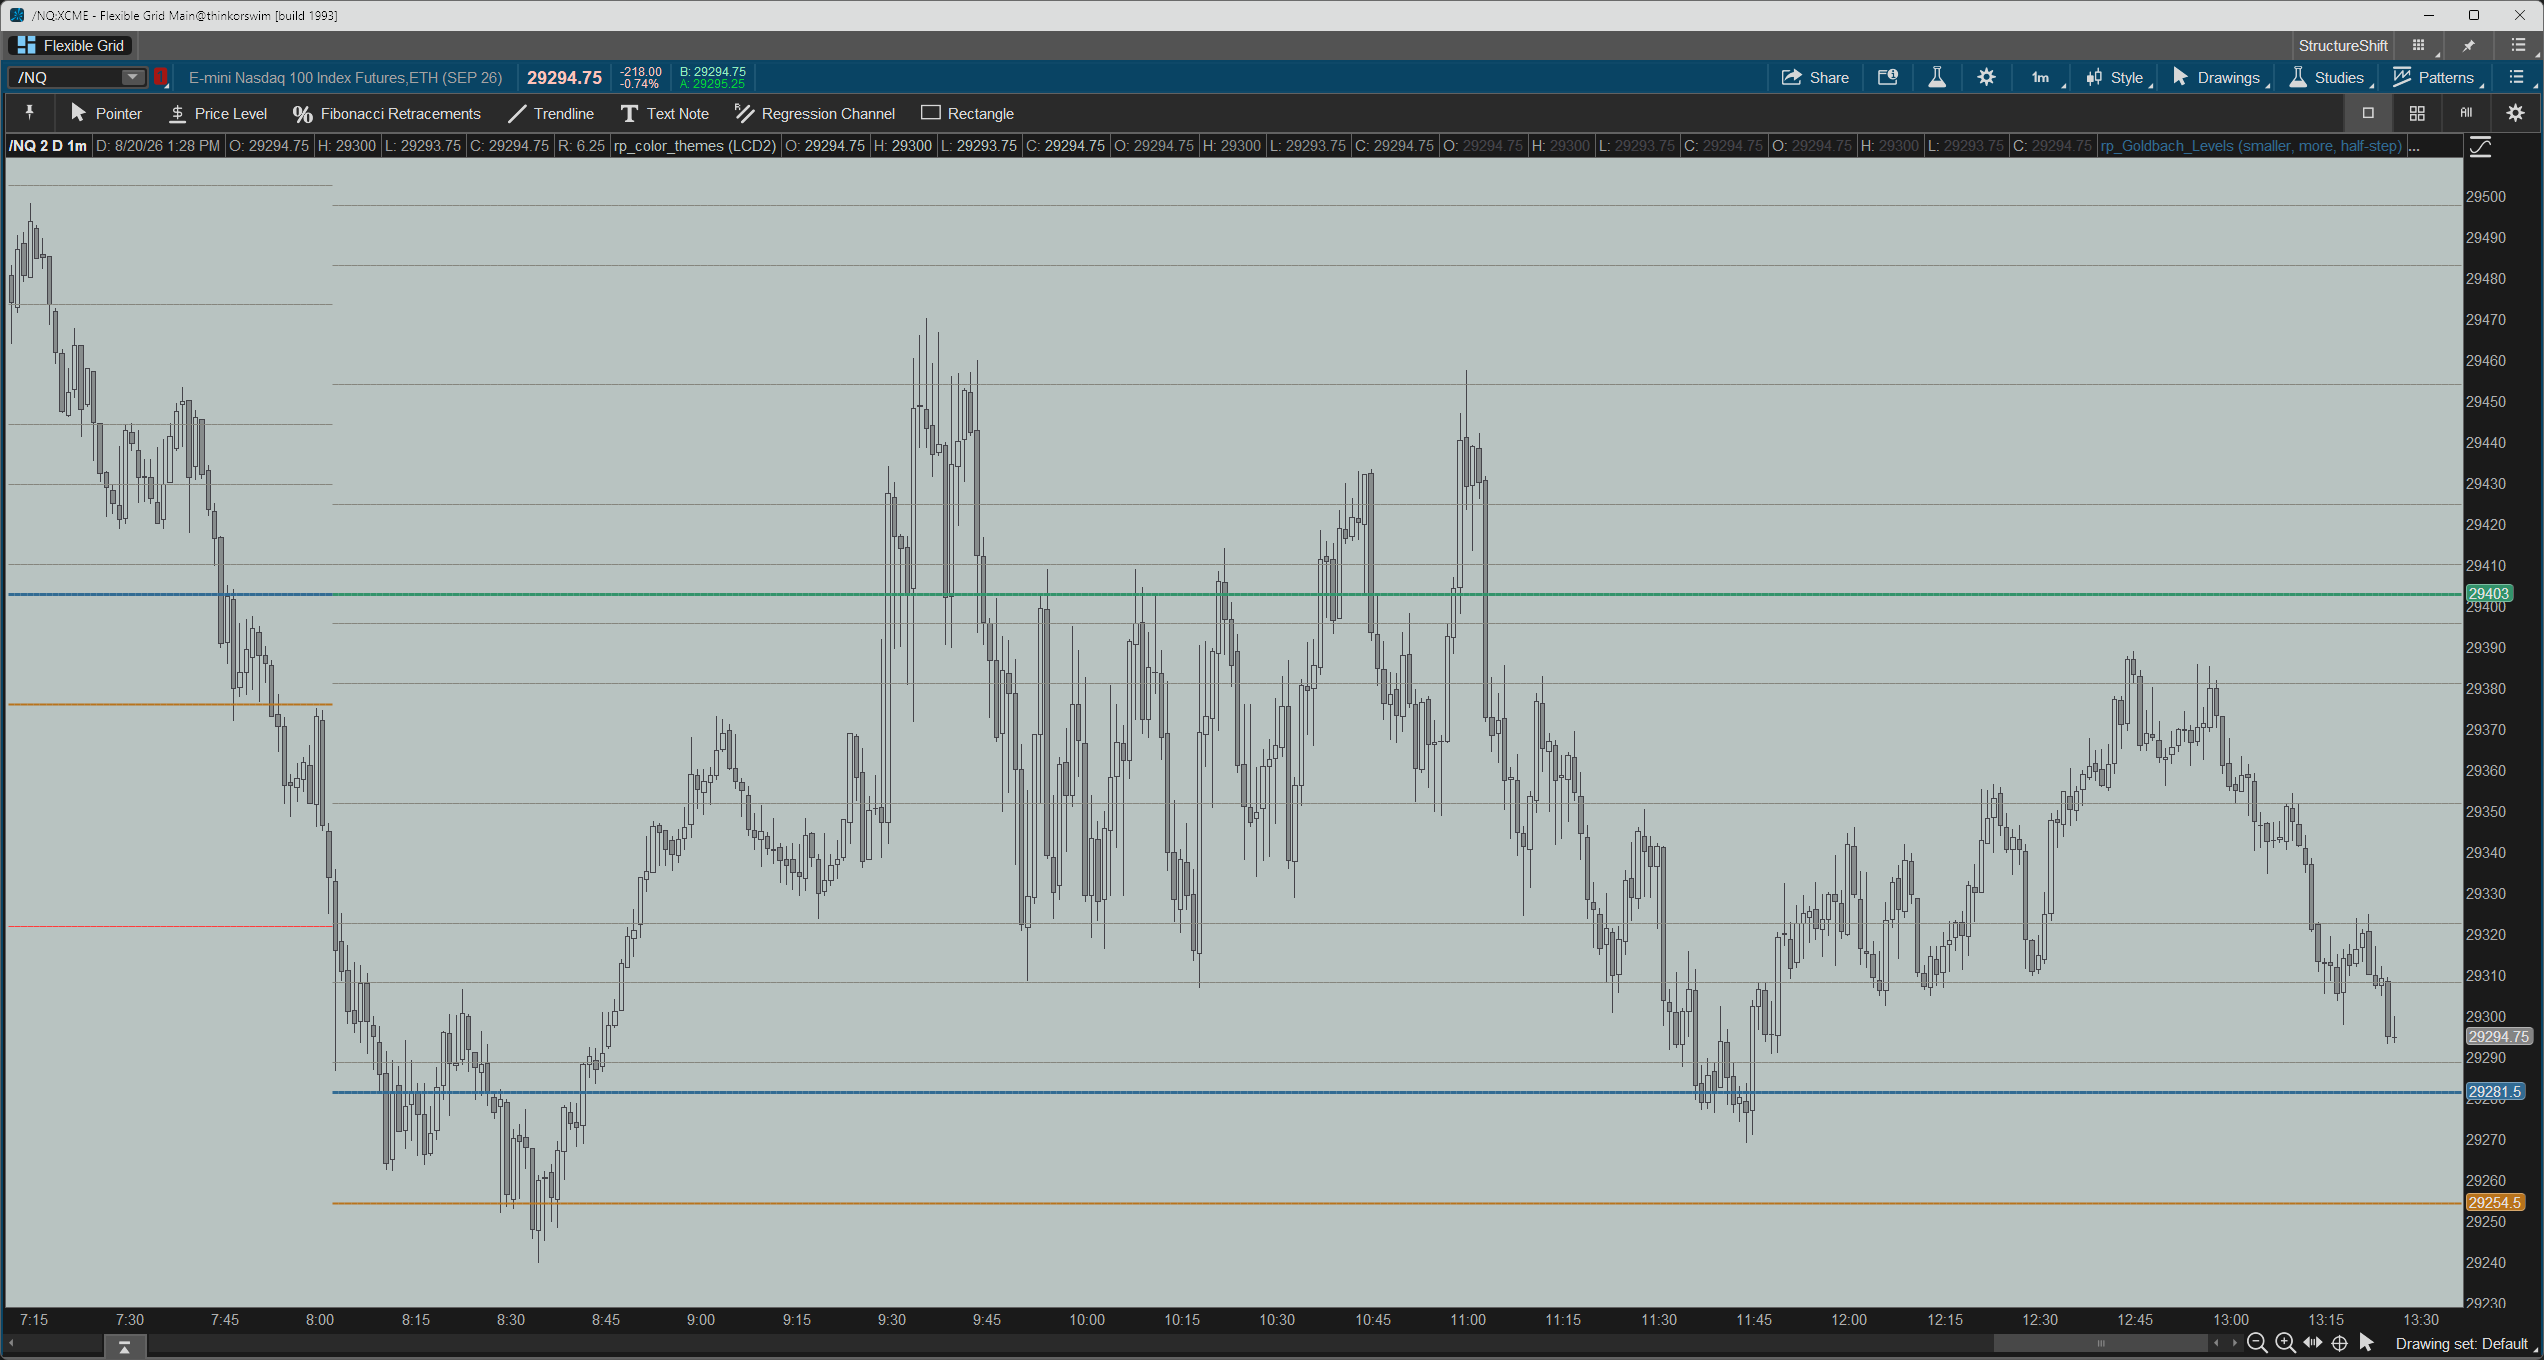2544x1360 pixels.
Task: Click the blue 29281.5 price level bubble
Action: coord(2497,1092)
